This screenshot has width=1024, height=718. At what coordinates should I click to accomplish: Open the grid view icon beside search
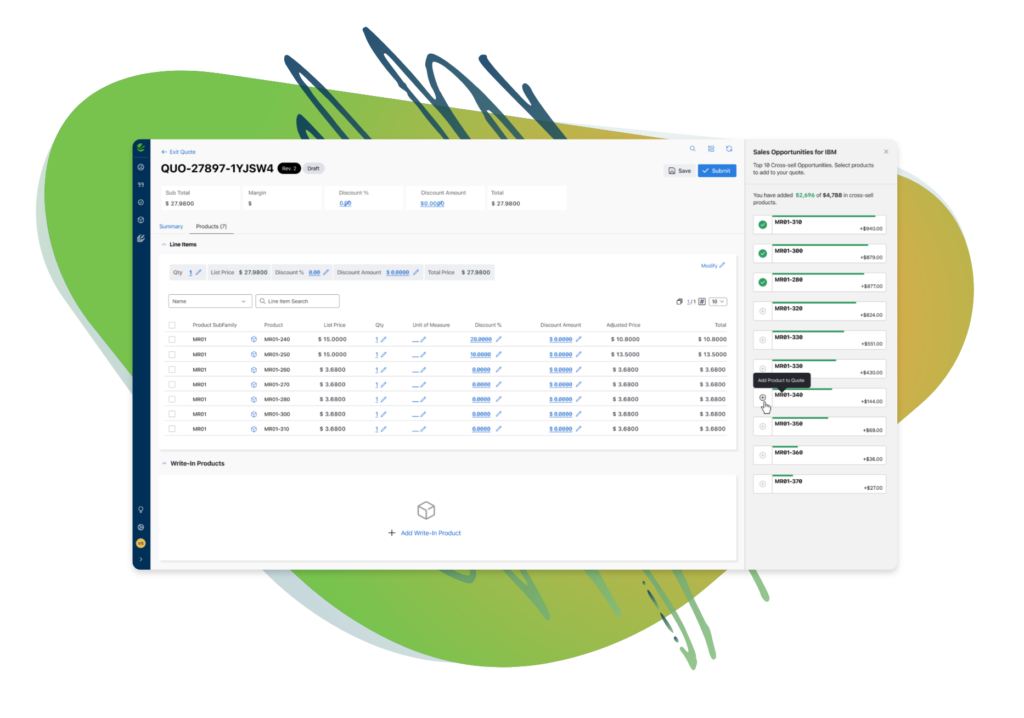(711, 148)
